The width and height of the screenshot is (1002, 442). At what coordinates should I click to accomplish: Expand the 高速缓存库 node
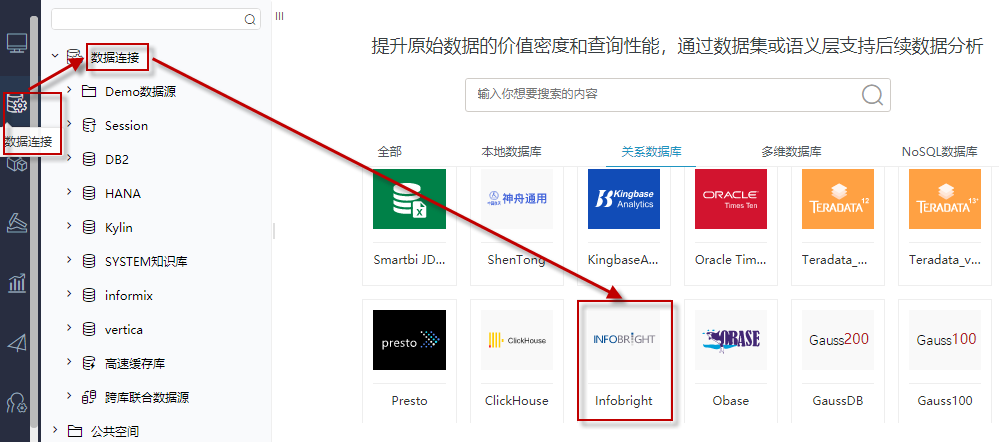coord(70,363)
